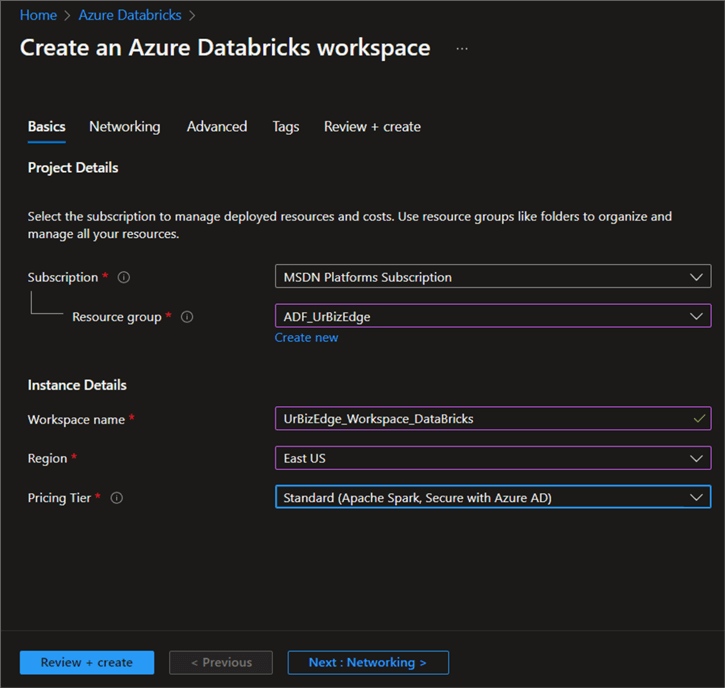
Task: Click the Subscription info icon
Action: (124, 278)
